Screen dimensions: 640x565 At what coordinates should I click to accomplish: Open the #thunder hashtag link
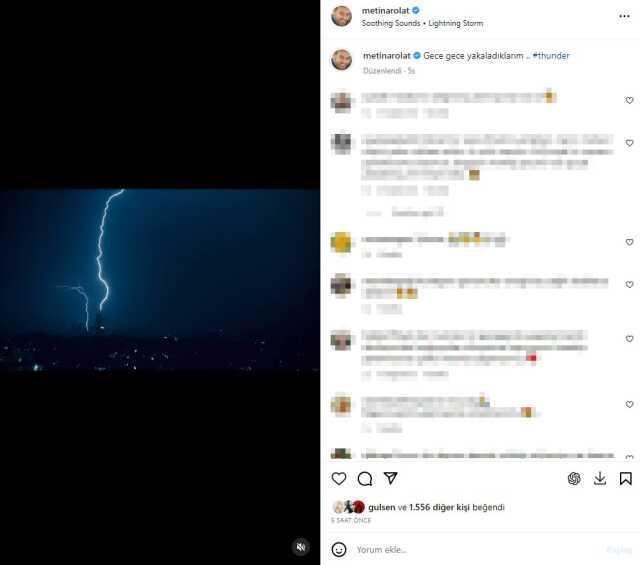point(551,56)
